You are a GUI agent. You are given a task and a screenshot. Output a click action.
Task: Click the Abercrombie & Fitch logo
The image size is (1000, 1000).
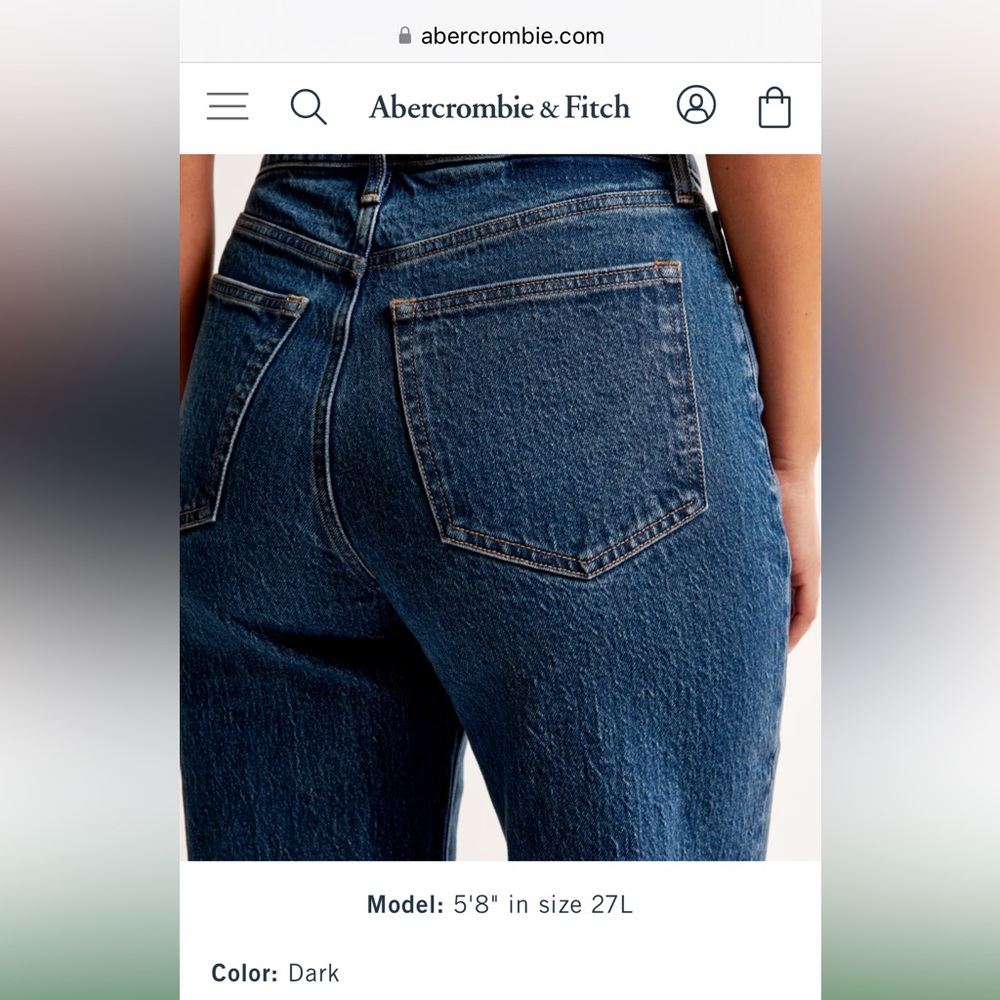coord(499,107)
